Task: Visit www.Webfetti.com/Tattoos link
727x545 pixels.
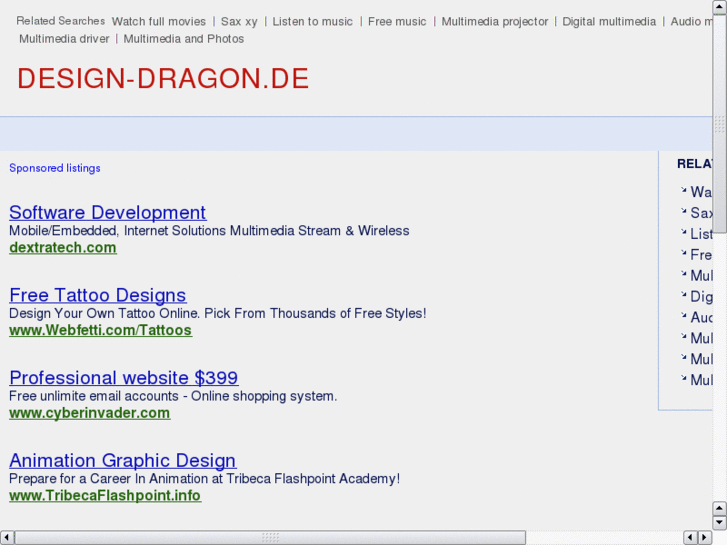Action: click(101, 330)
